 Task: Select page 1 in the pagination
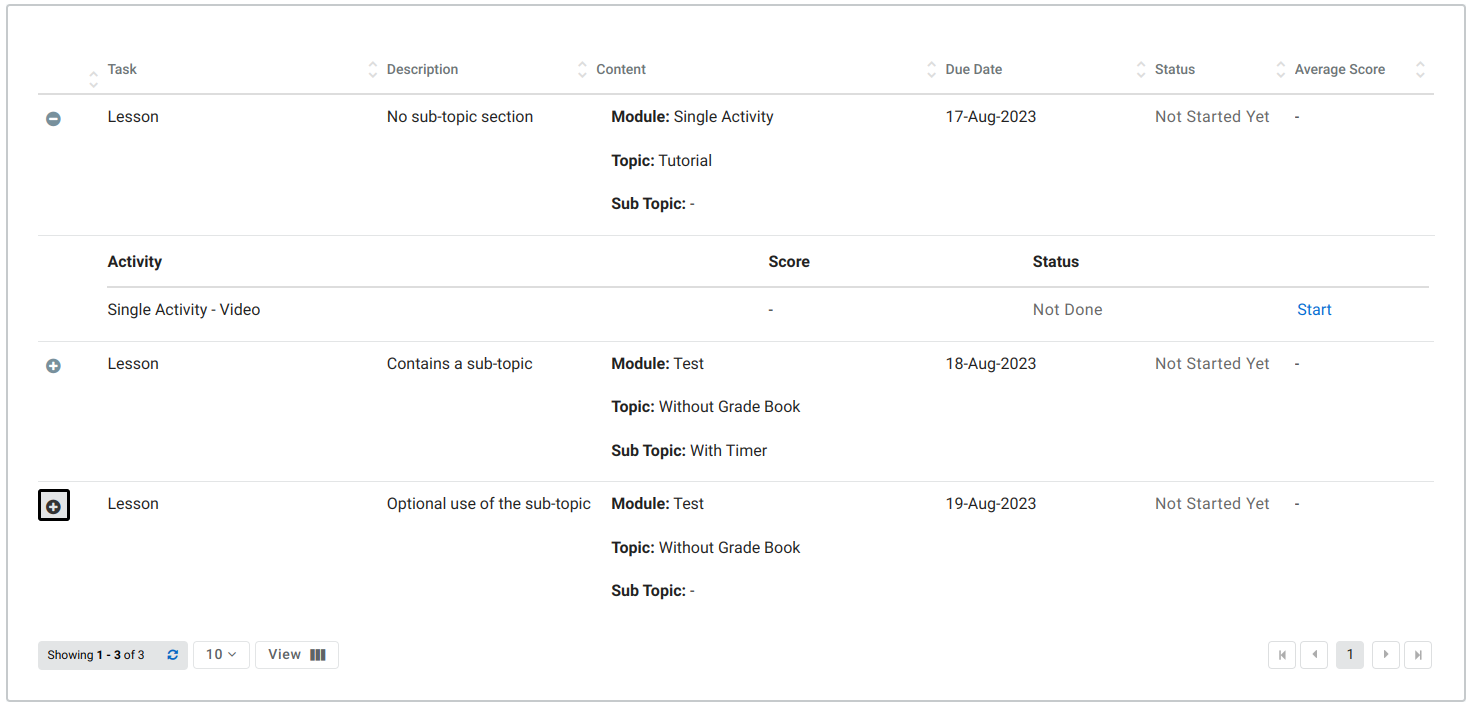click(x=1350, y=654)
